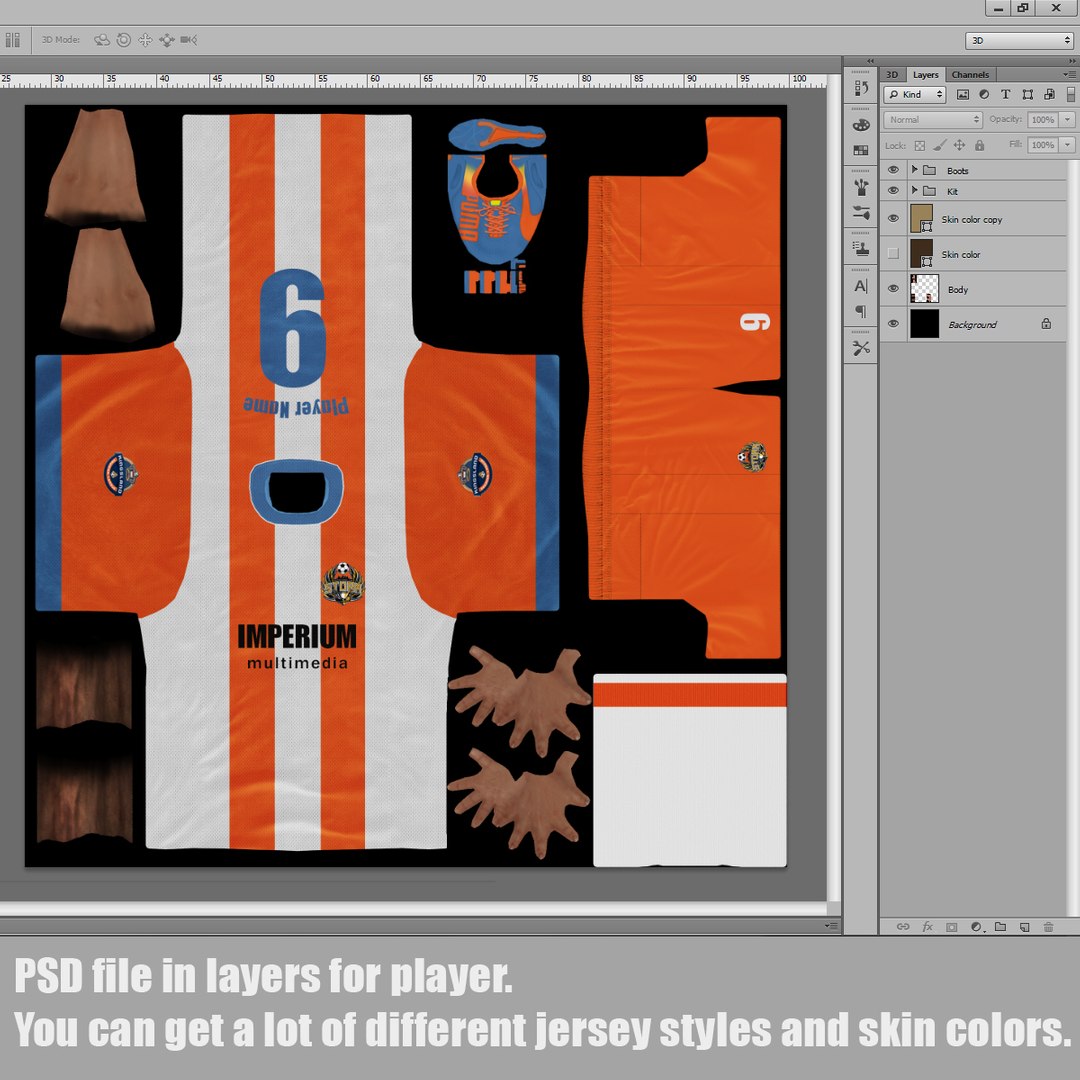
Task: Open the Opacity slider arrow
Action: 1068,120
